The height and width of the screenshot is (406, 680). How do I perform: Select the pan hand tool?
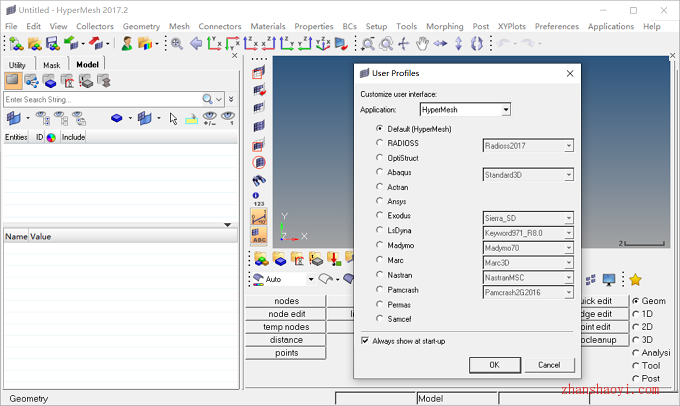pyautogui.click(x=422, y=43)
